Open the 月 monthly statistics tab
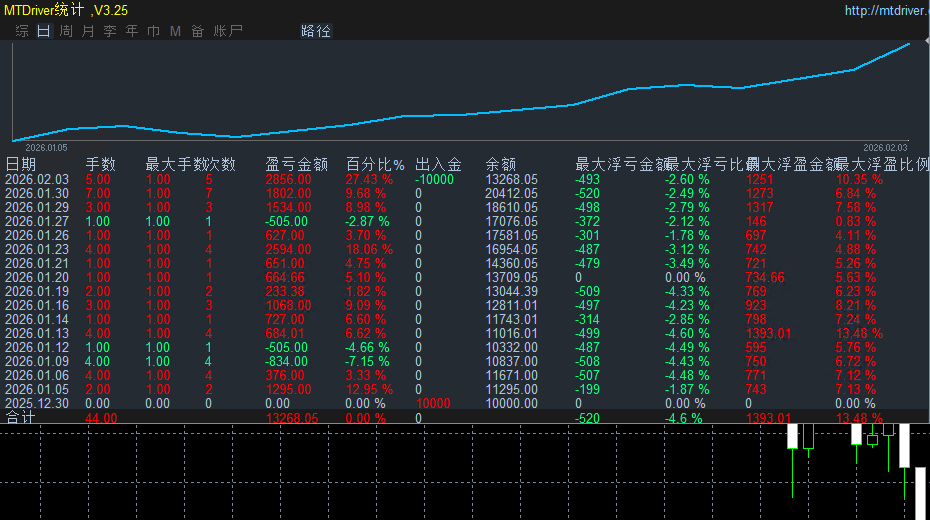Screen dimensions: 930x520 click(88, 31)
